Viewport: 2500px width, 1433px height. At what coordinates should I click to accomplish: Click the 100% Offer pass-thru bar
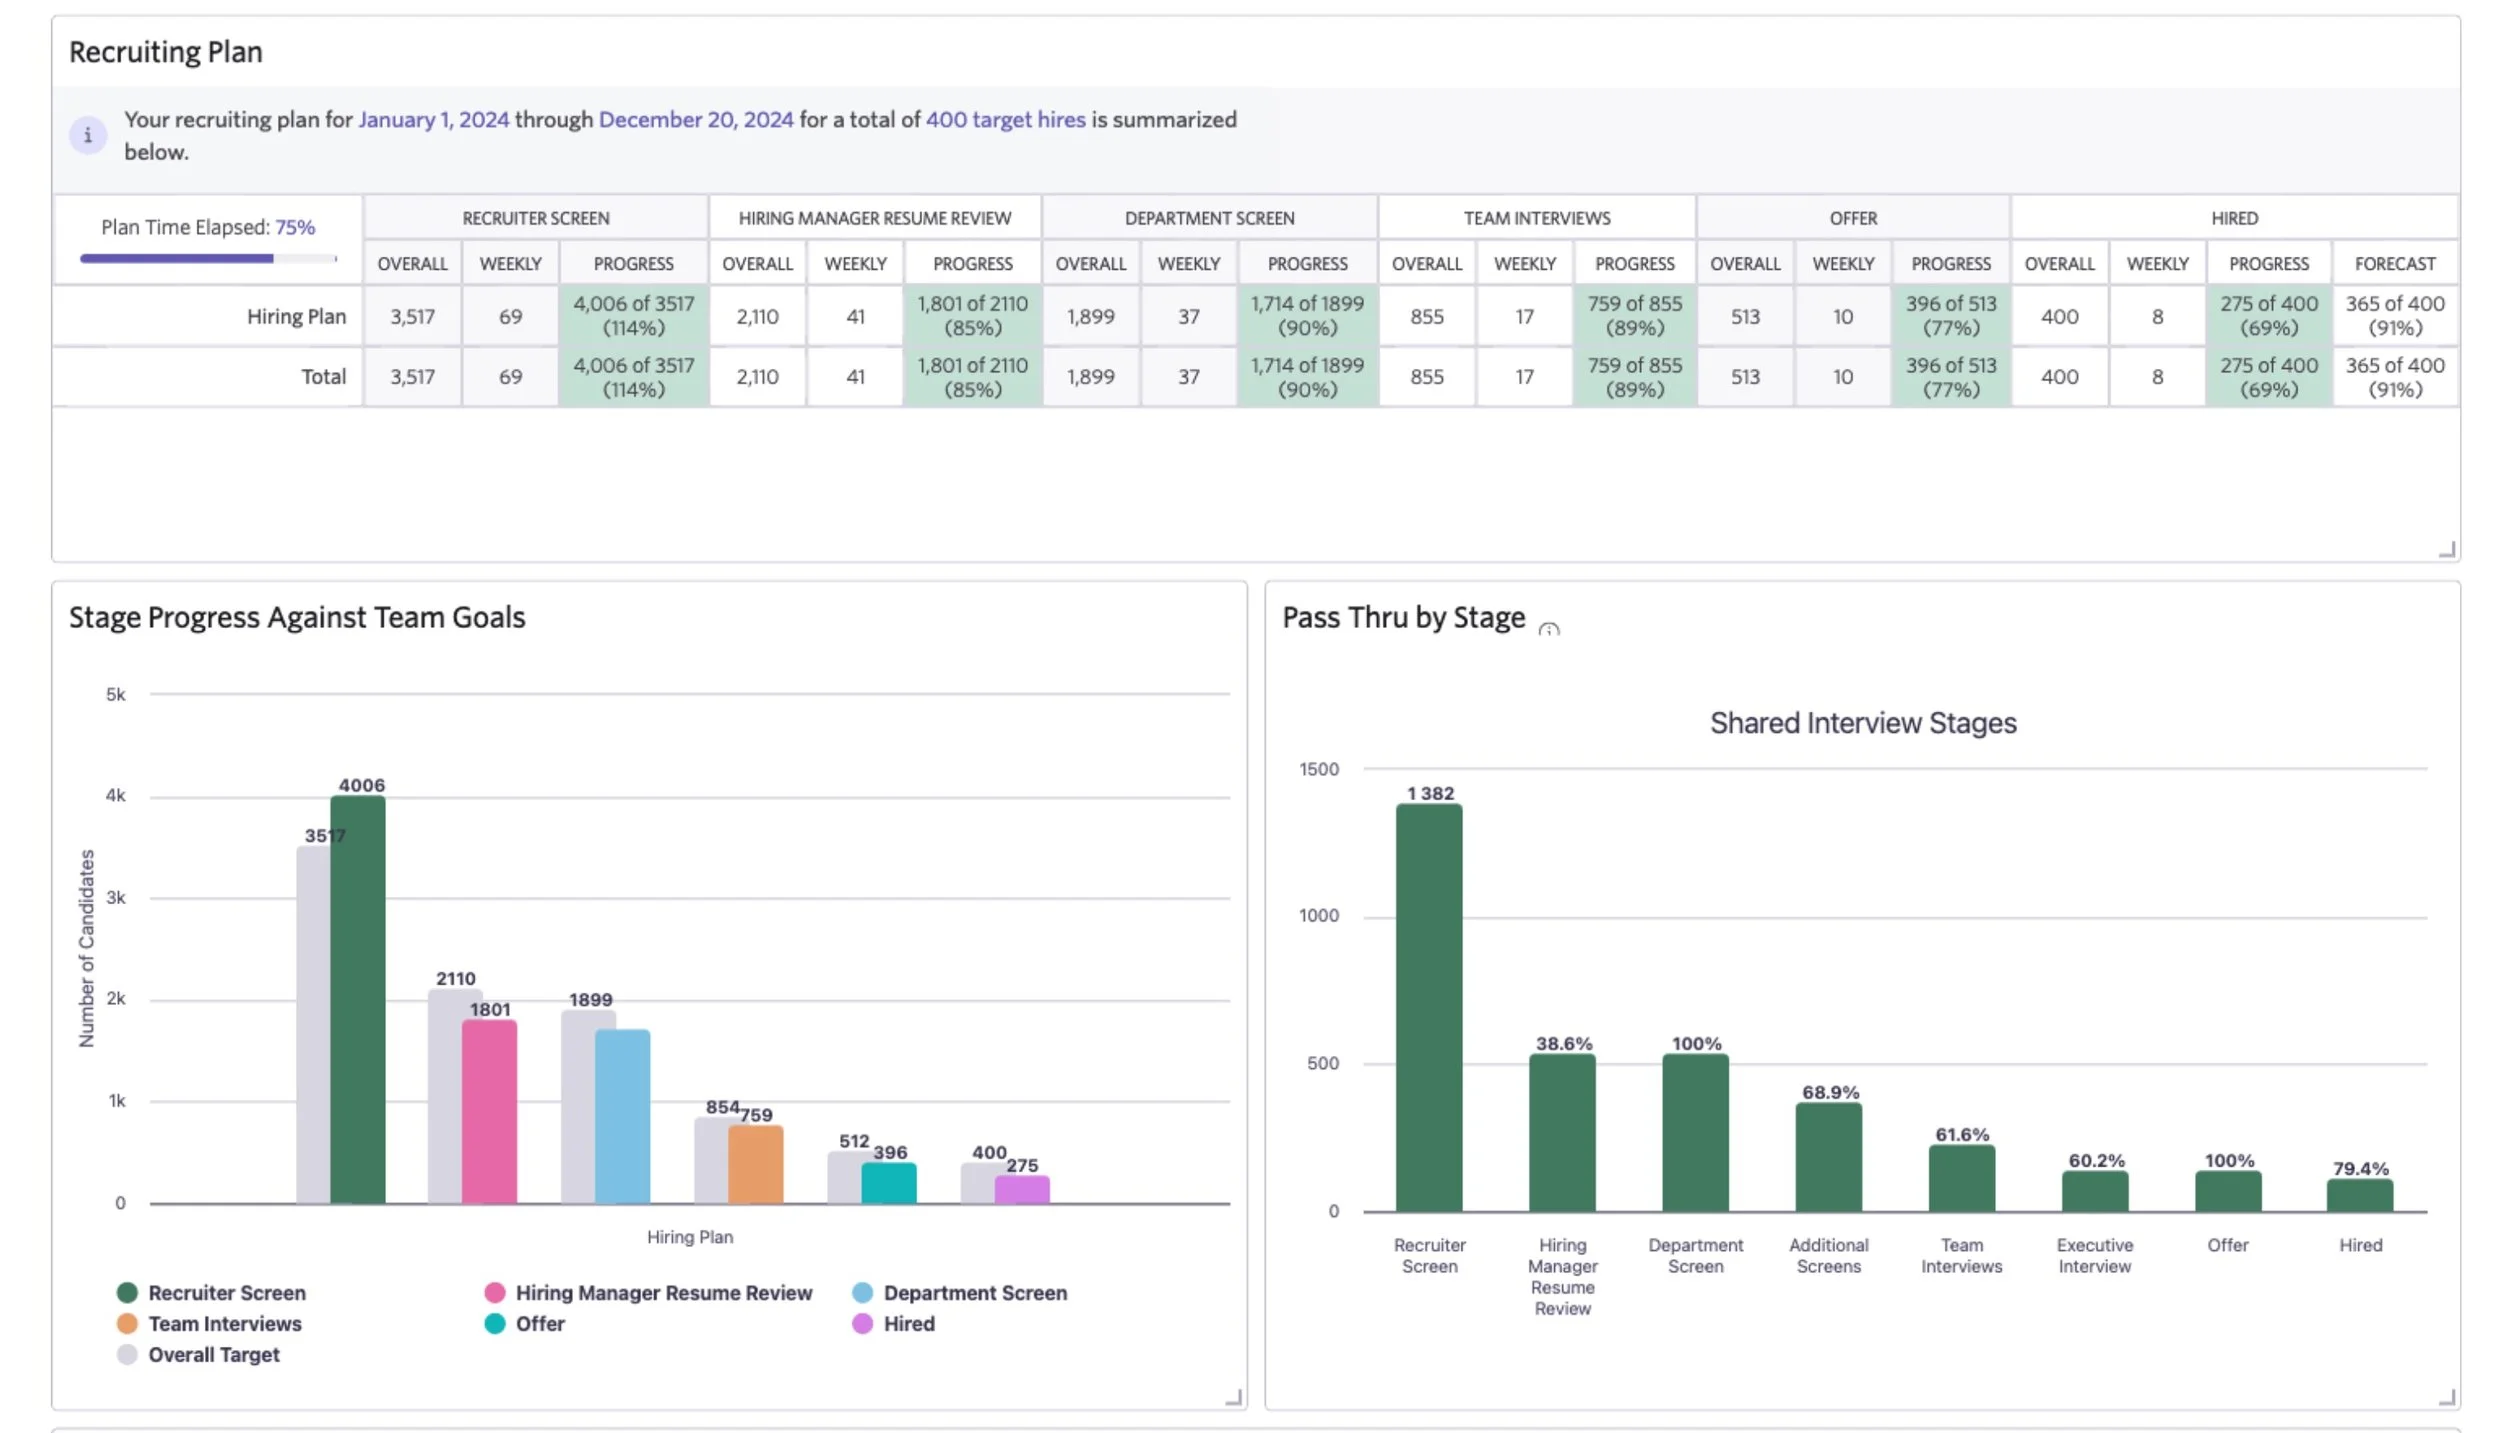2227,1191
